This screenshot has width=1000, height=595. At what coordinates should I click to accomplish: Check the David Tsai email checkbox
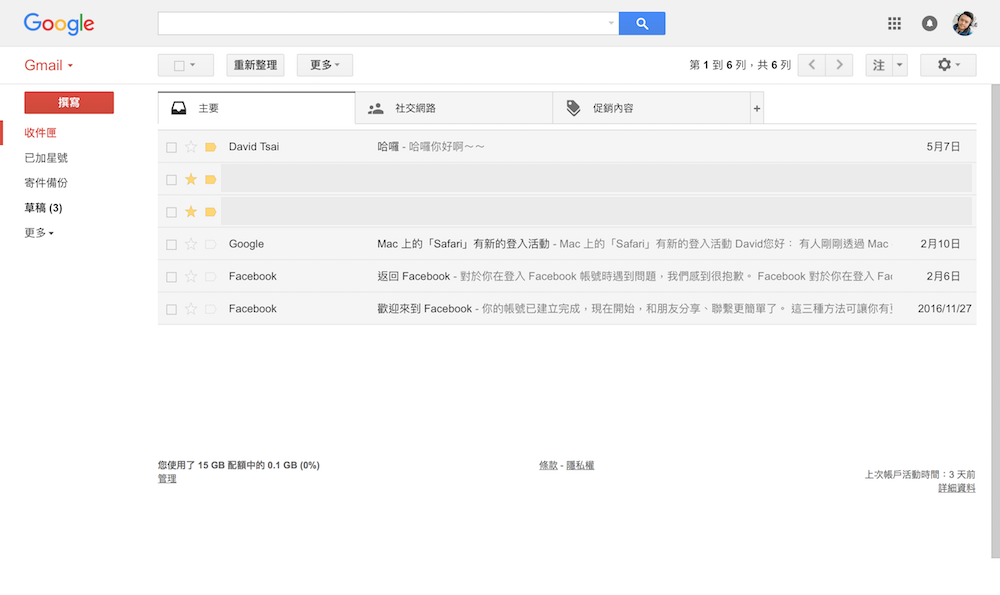[171, 147]
